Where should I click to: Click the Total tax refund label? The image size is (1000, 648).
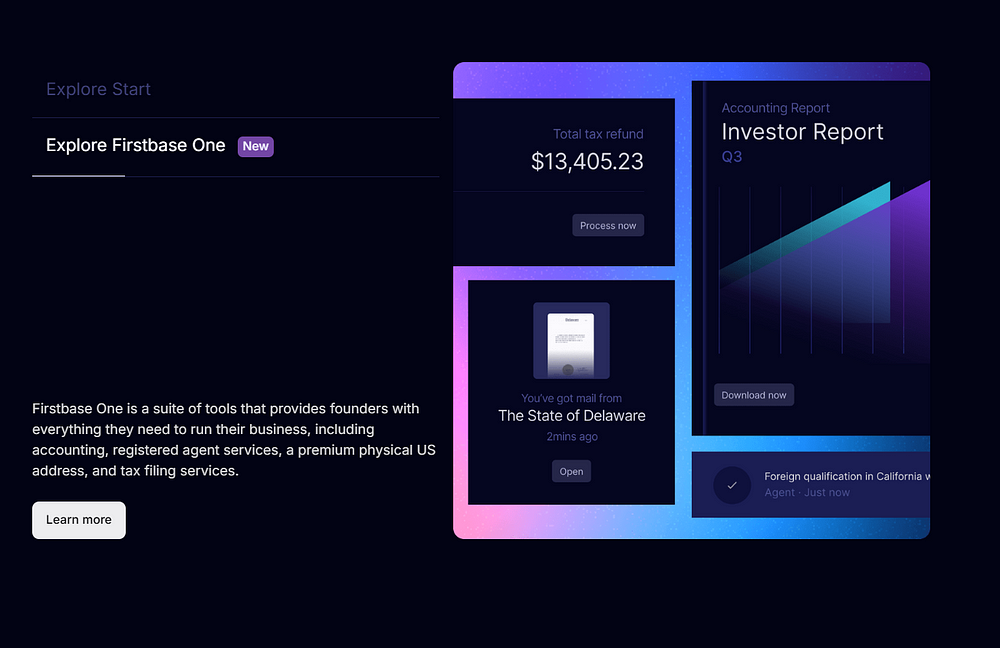[x=598, y=134]
